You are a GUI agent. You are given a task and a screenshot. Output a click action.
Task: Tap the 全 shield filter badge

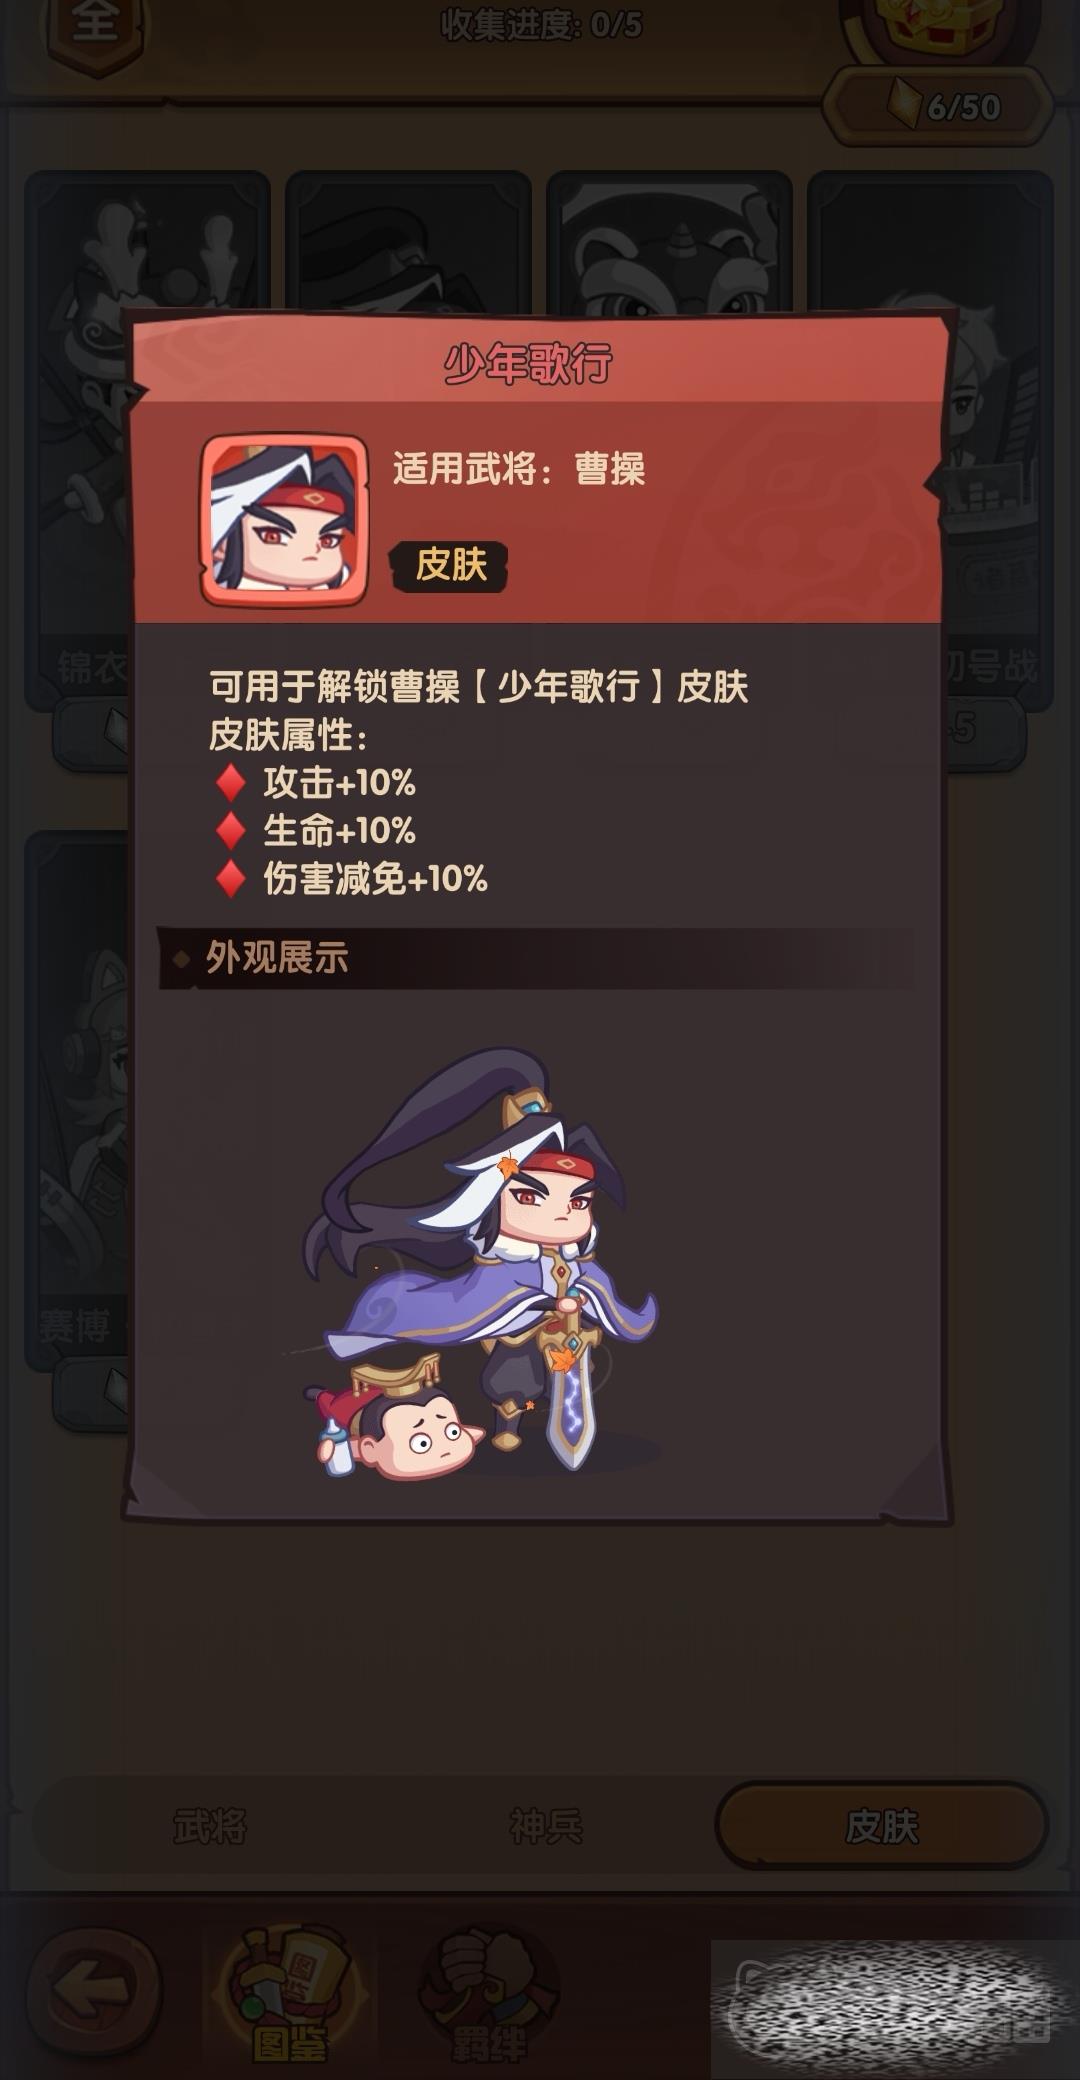point(95,30)
